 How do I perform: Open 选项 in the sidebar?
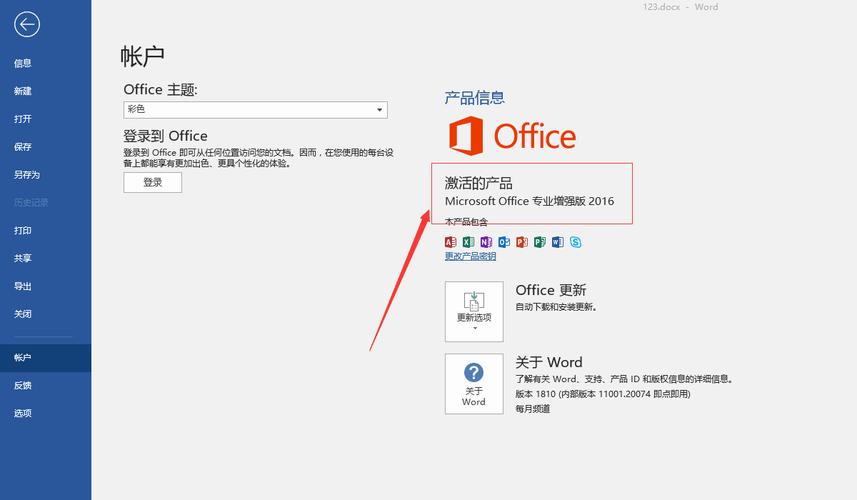pyautogui.click(x=23, y=414)
